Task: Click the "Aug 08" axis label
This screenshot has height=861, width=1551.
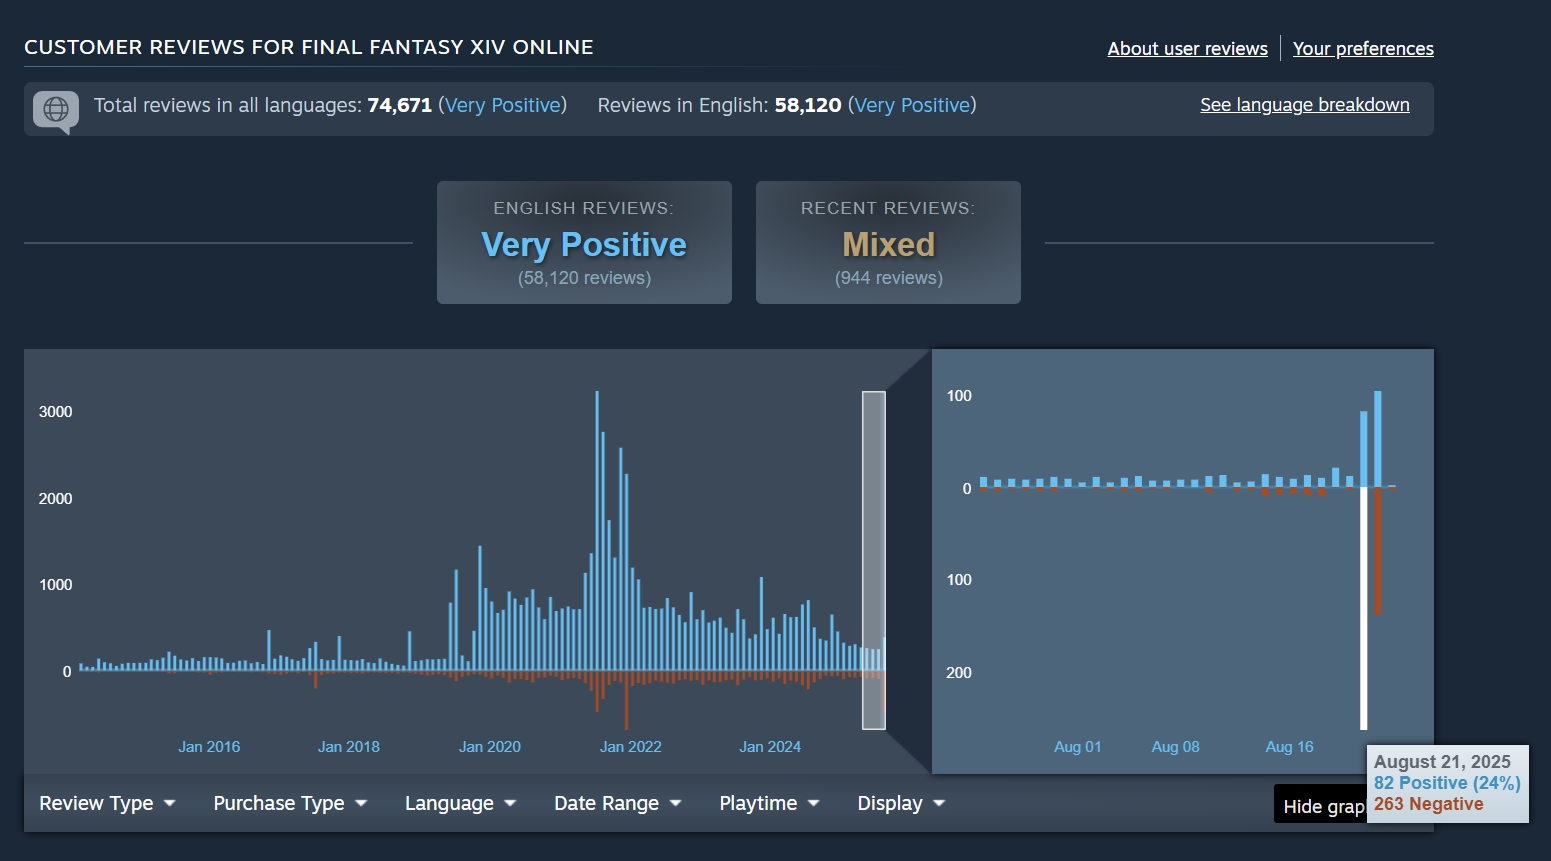Action: tap(1176, 747)
